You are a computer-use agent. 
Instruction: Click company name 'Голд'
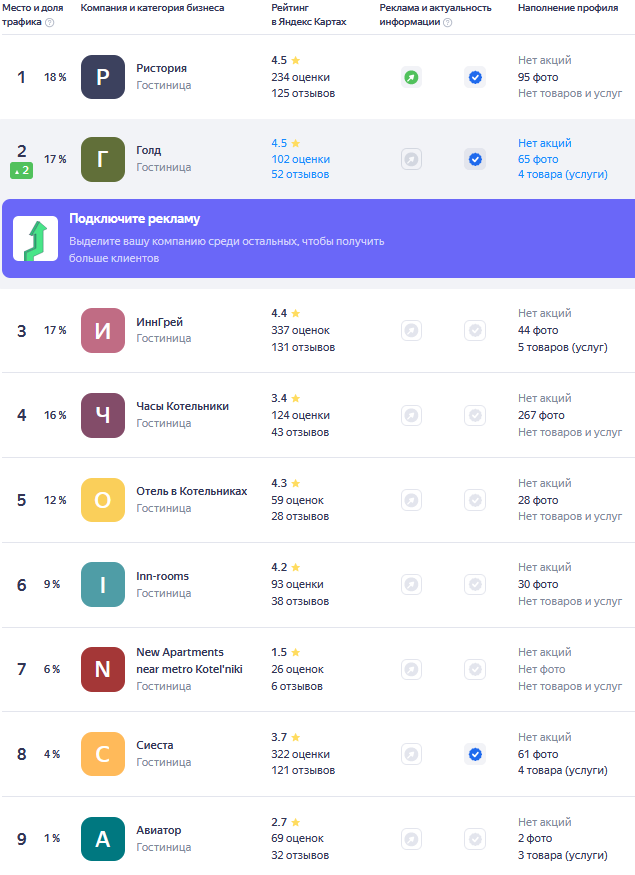click(x=148, y=150)
